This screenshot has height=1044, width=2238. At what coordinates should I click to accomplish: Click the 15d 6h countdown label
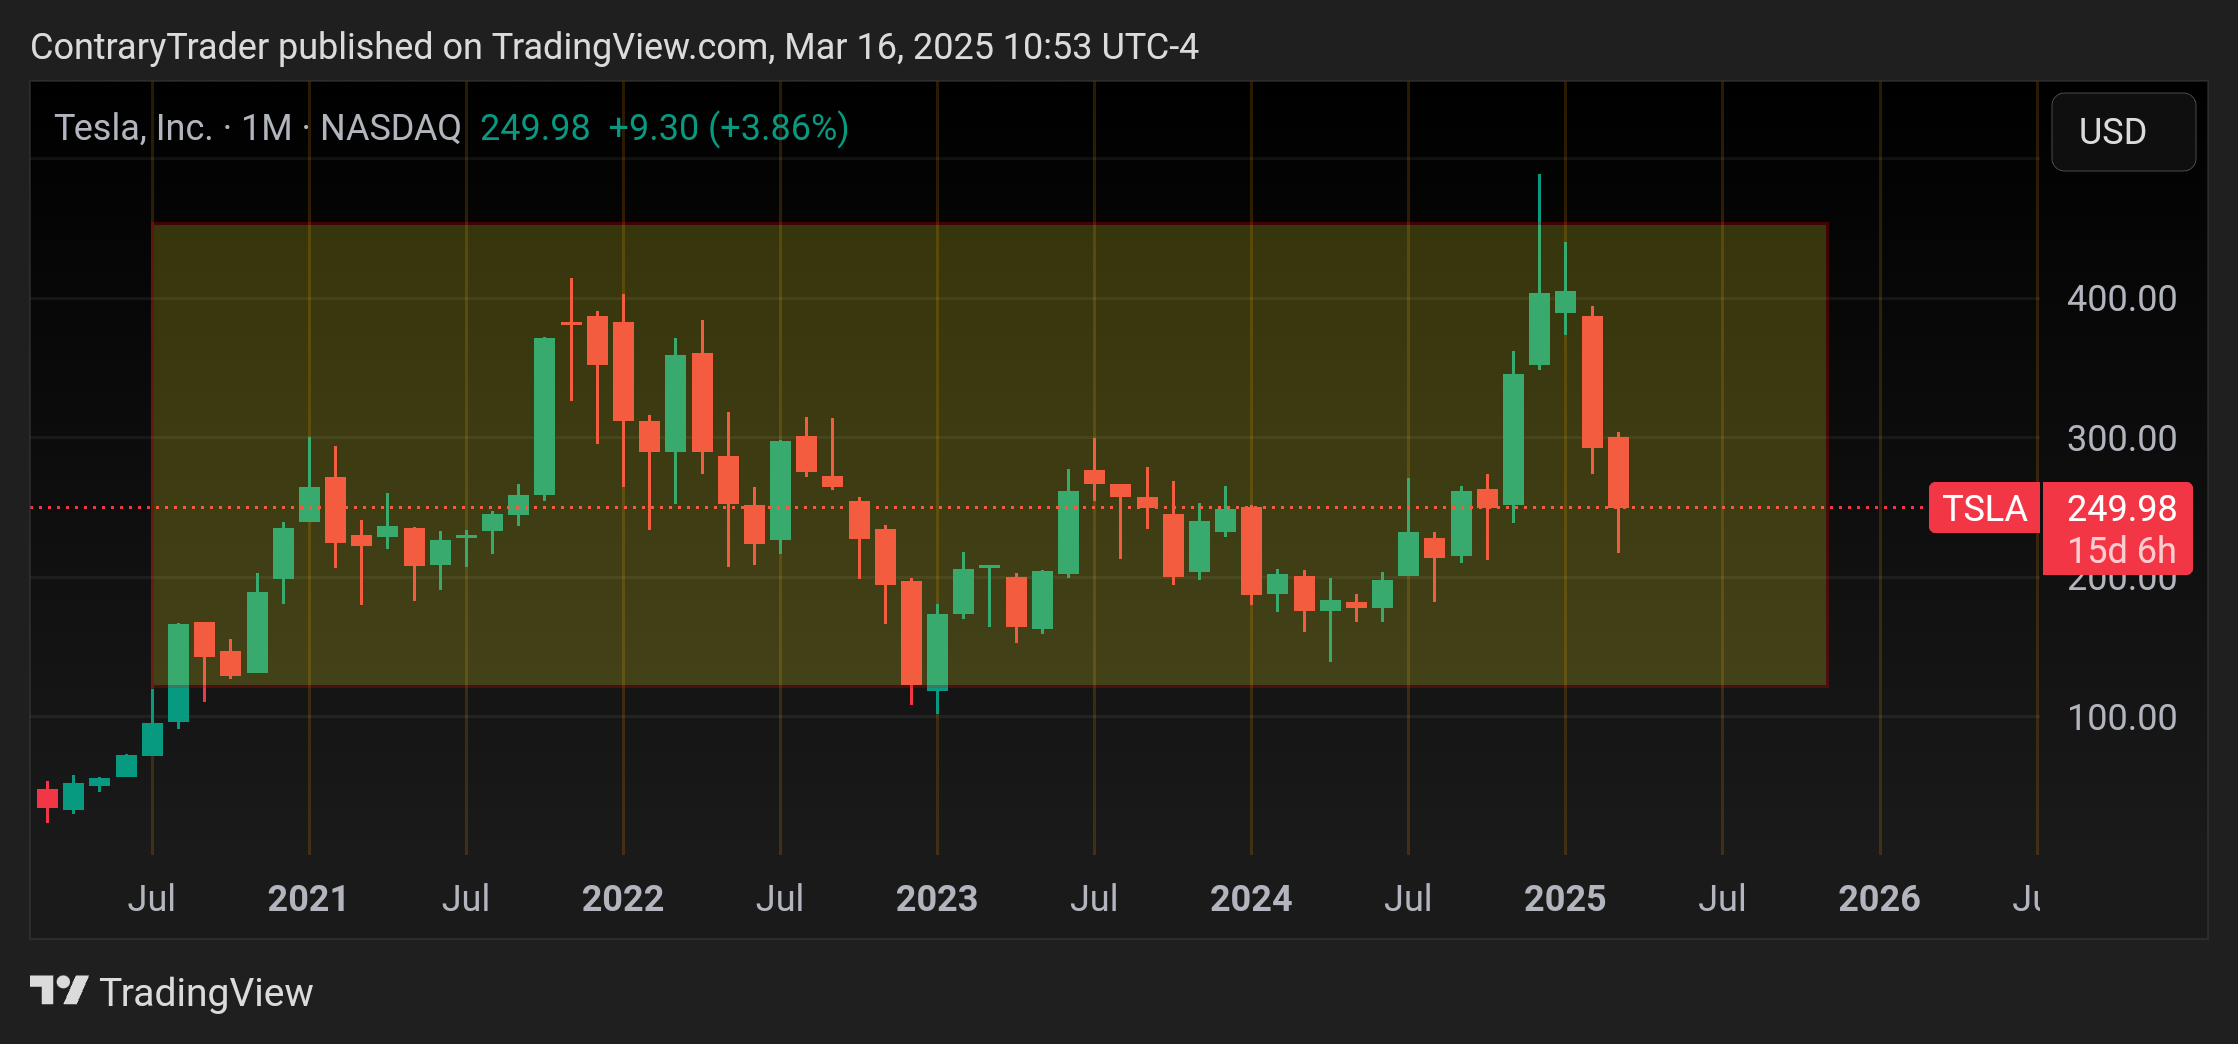(x=2121, y=551)
